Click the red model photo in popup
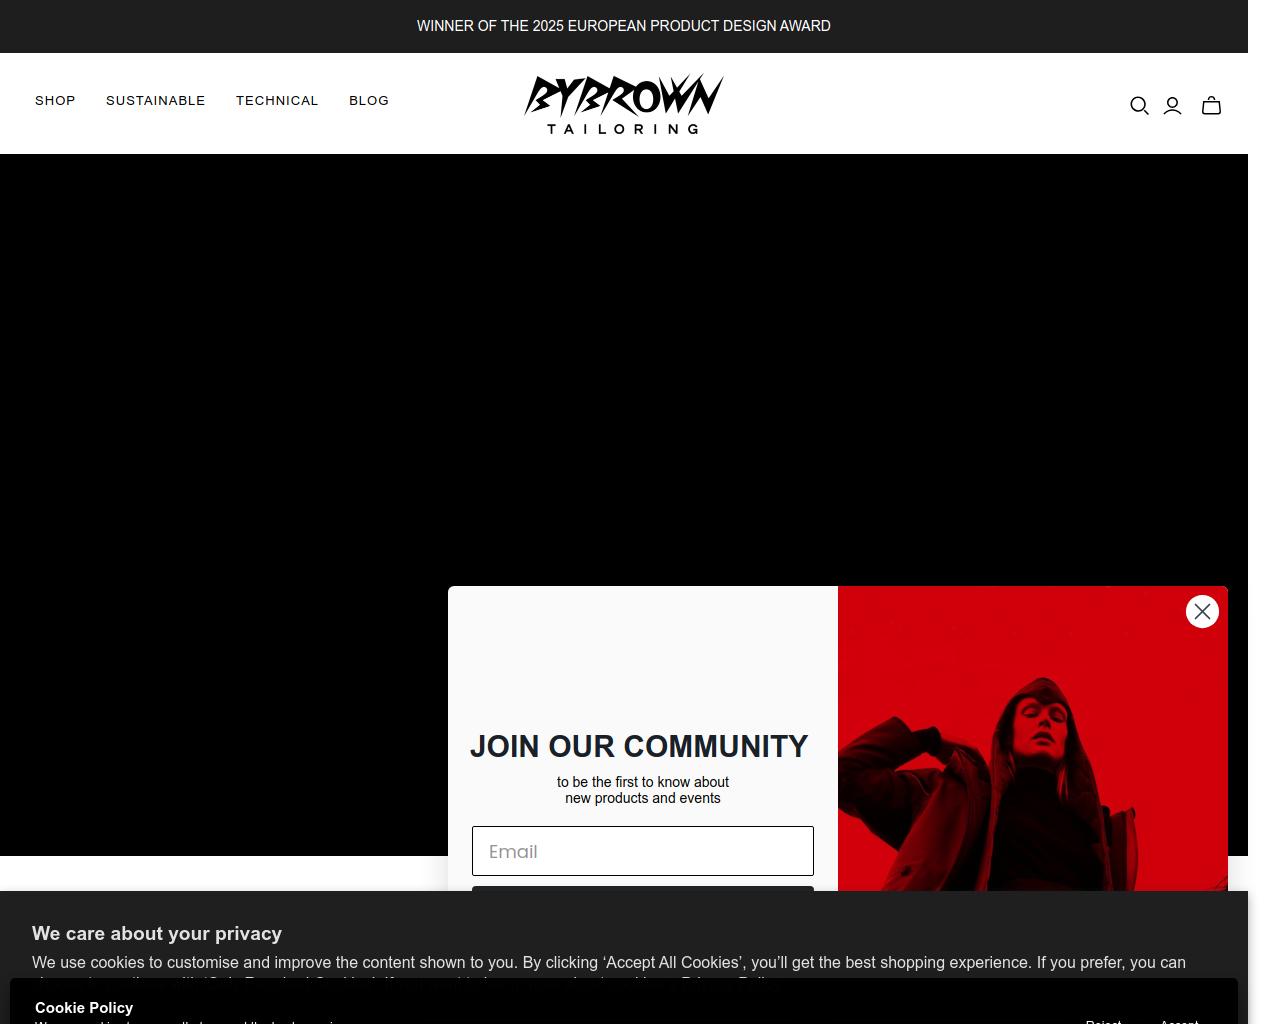Viewport: 1280px width, 1024px height. point(1032,760)
